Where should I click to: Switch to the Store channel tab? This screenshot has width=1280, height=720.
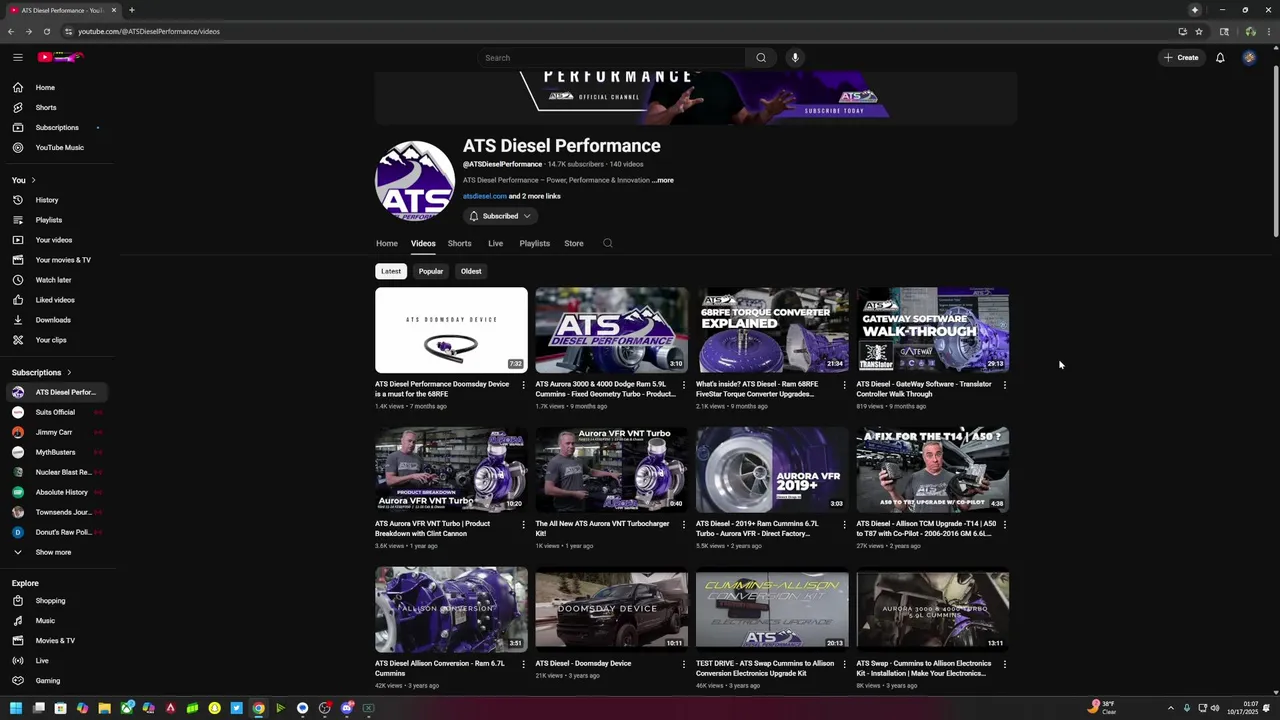pyautogui.click(x=573, y=243)
